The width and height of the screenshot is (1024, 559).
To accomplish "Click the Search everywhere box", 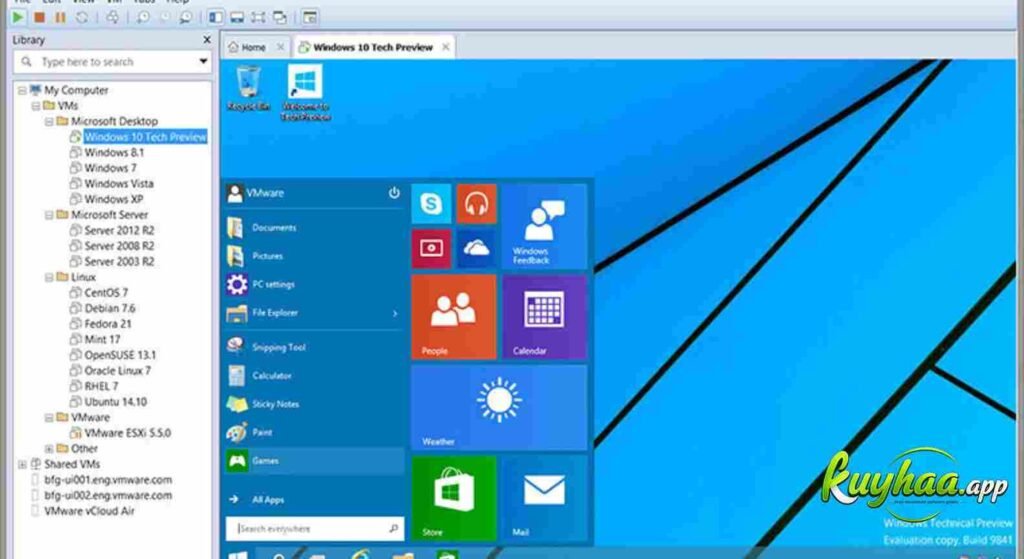I will point(315,528).
